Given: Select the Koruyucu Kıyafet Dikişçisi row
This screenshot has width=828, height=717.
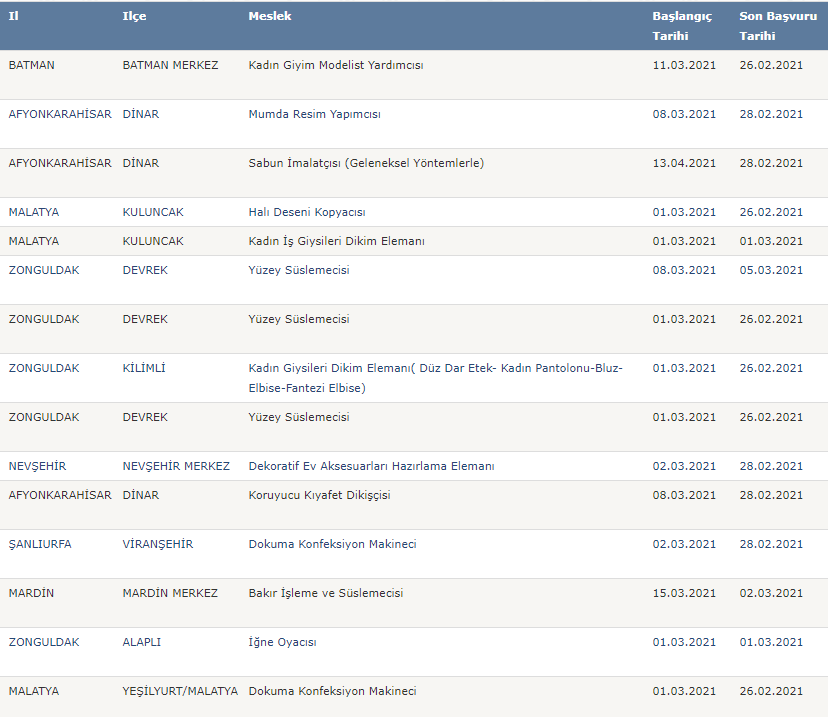Looking at the screenshot, I should [x=414, y=505].
